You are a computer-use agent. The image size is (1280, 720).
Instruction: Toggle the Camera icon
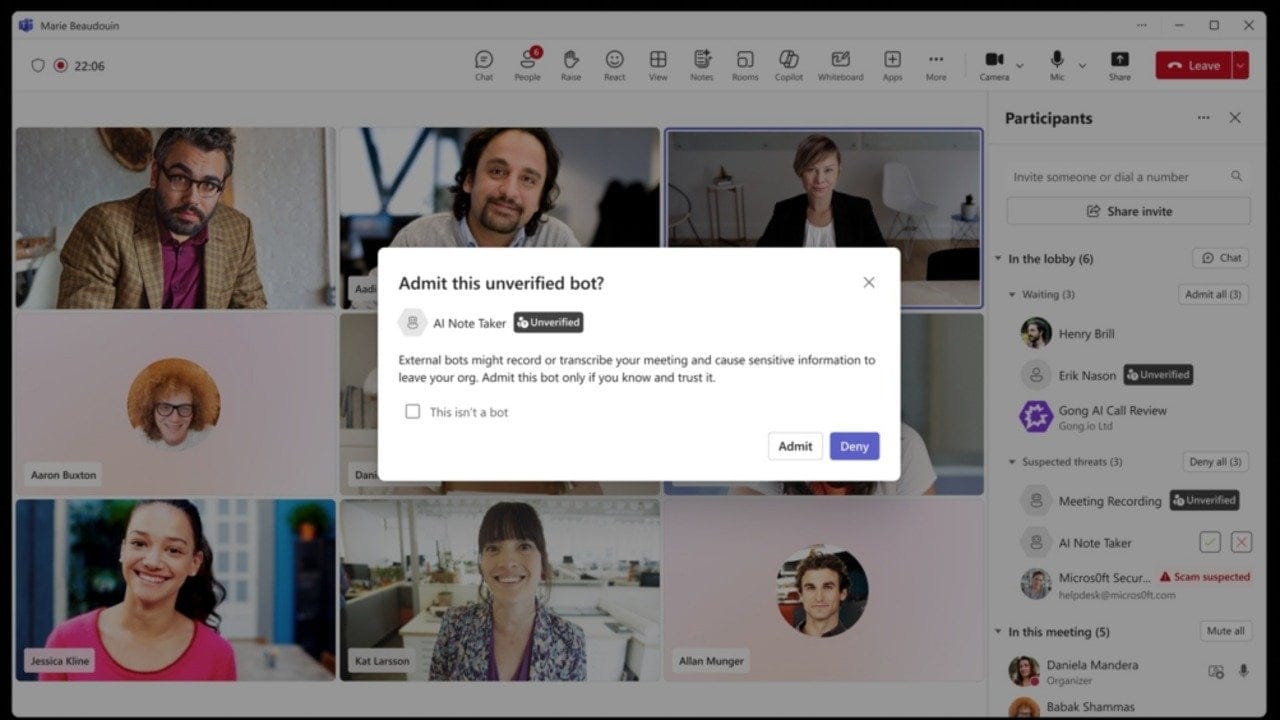pos(994,65)
